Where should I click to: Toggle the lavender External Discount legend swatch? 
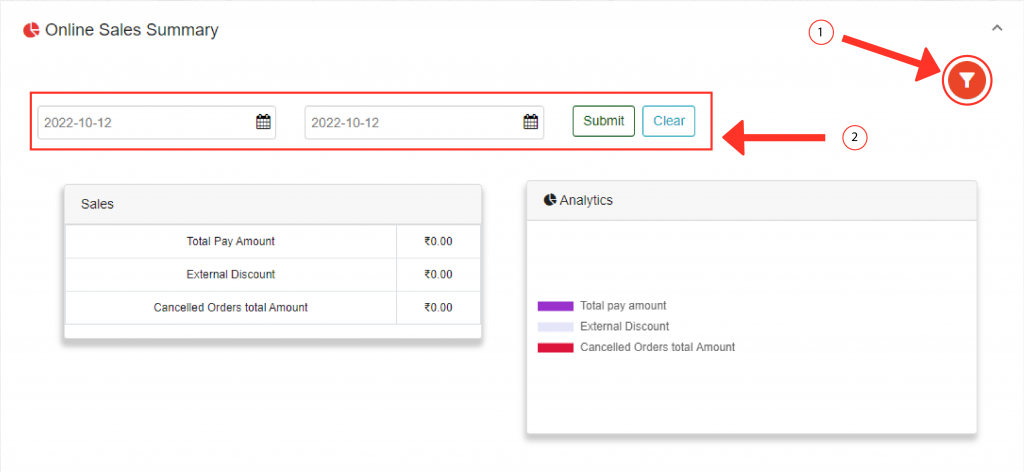[555, 327]
